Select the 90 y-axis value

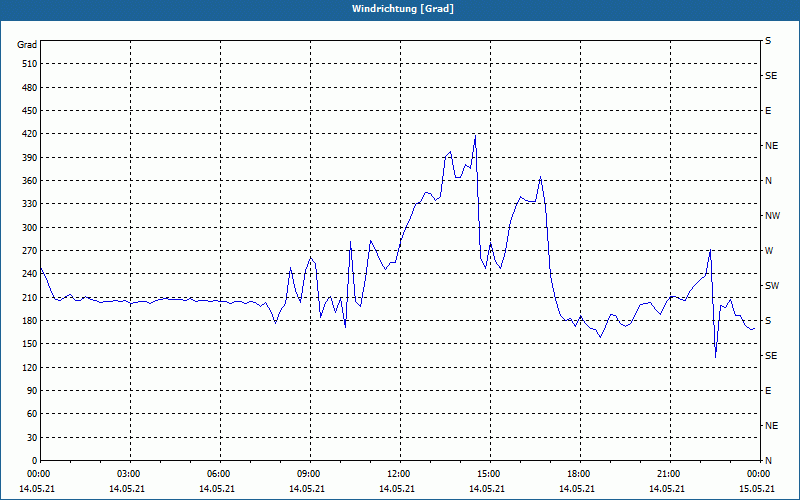(32, 391)
